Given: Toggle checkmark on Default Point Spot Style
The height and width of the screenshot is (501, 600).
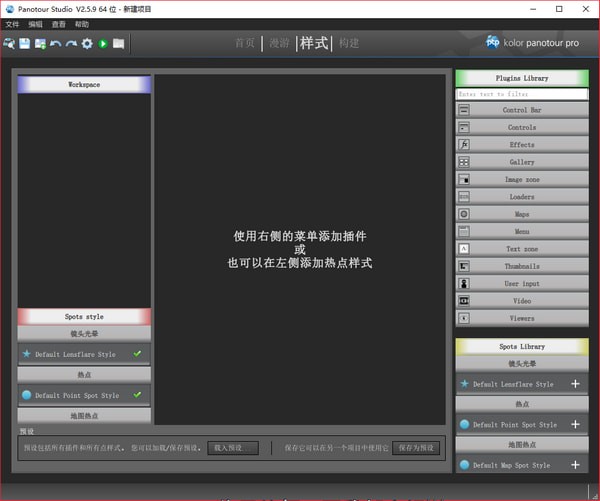Looking at the screenshot, I should 136,395.
